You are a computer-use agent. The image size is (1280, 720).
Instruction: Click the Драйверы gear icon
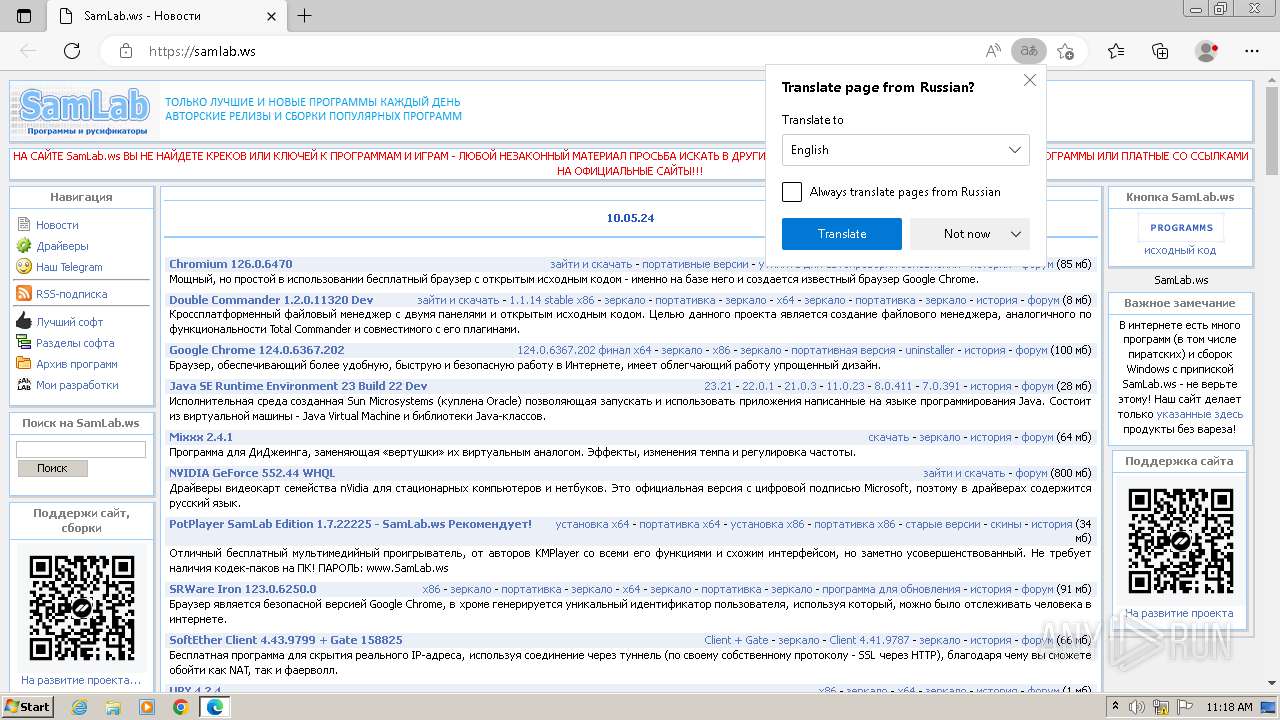click(24, 246)
